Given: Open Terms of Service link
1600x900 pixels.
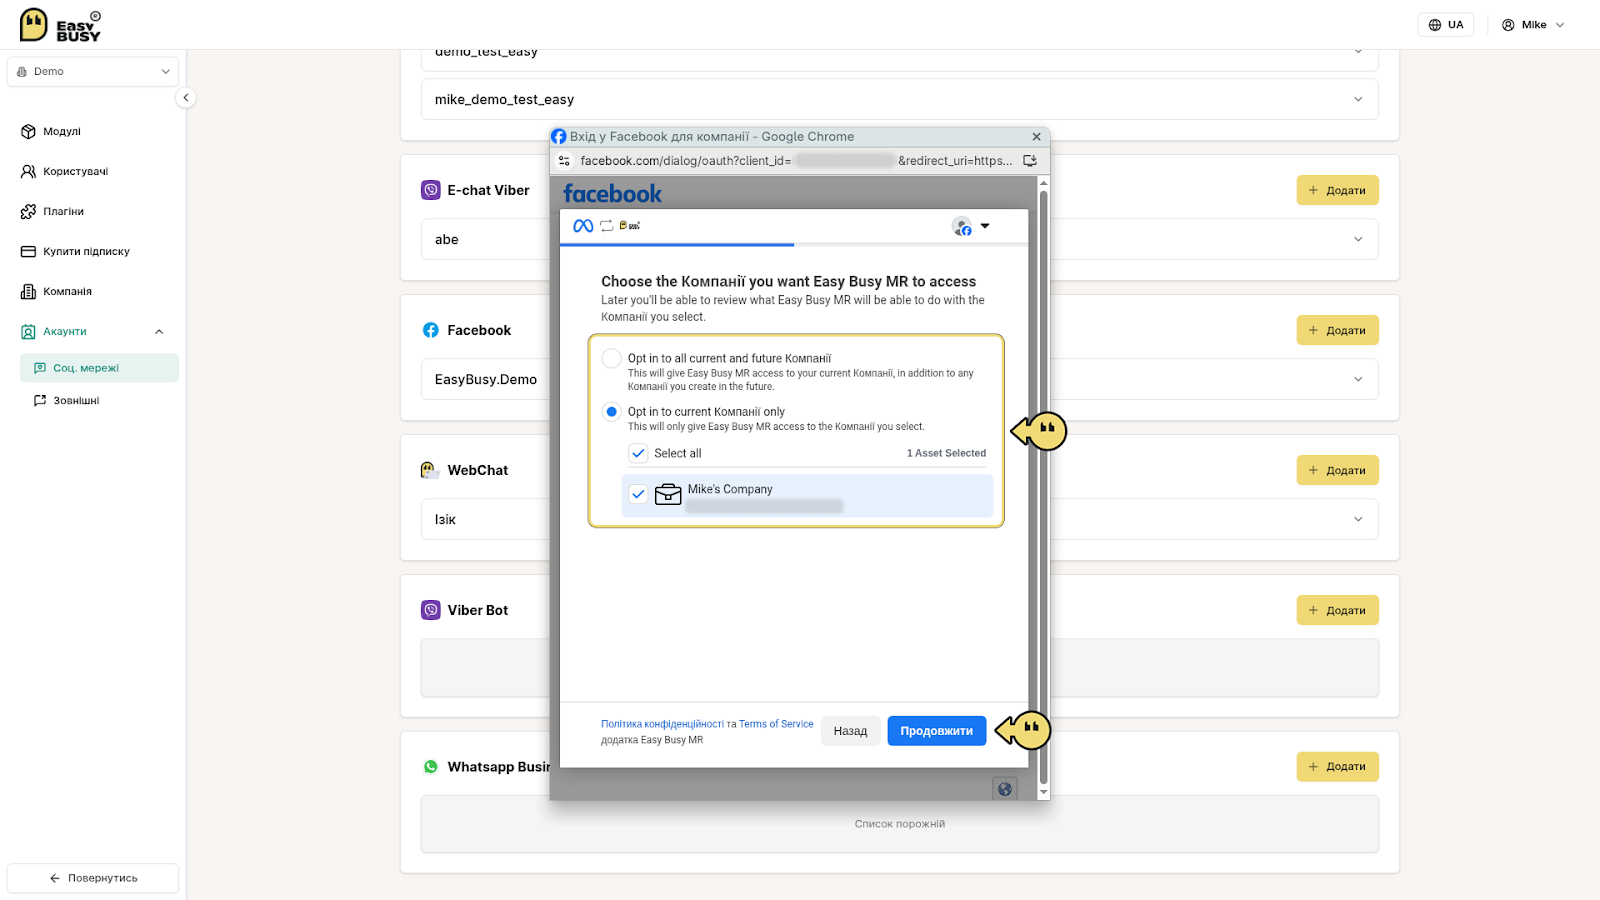Looking at the screenshot, I should pos(776,724).
